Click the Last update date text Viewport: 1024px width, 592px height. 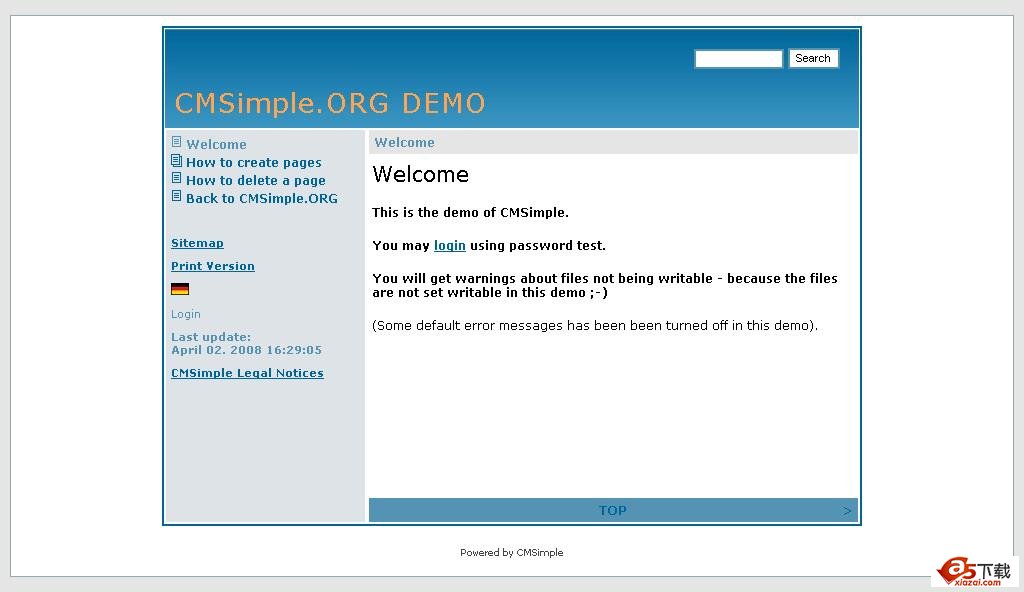pyautogui.click(x=246, y=344)
